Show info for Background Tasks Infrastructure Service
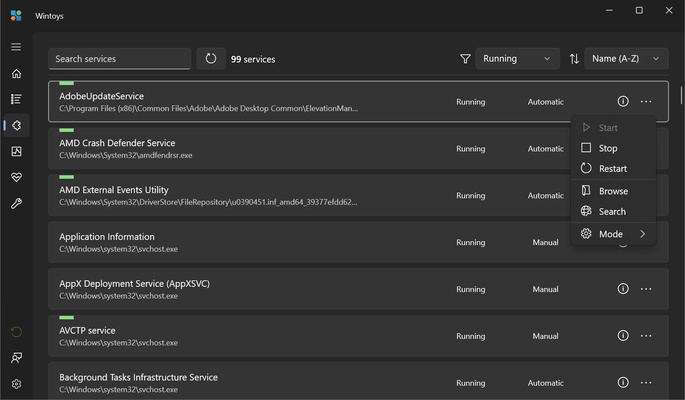 [x=623, y=383]
